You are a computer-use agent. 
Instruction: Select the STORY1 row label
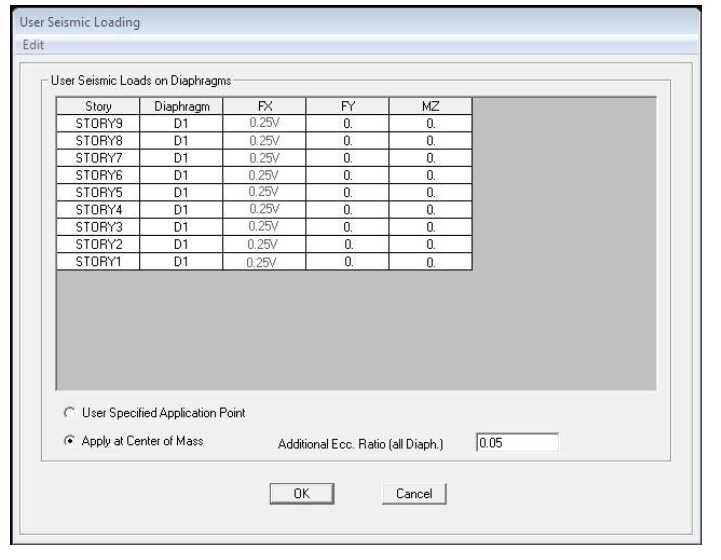tap(98, 262)
